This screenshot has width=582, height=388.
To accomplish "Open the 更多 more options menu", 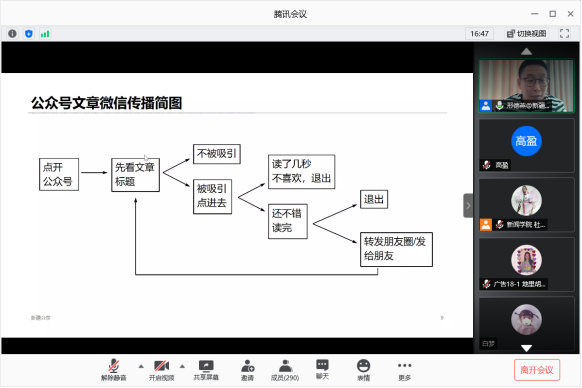I will click(x=404, y=370).
